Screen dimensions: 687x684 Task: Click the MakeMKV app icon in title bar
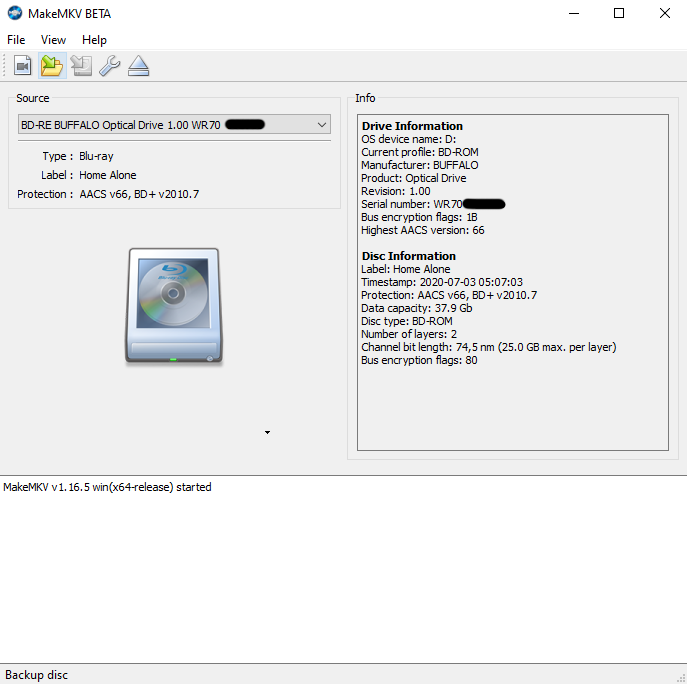(x=15, y=13)
